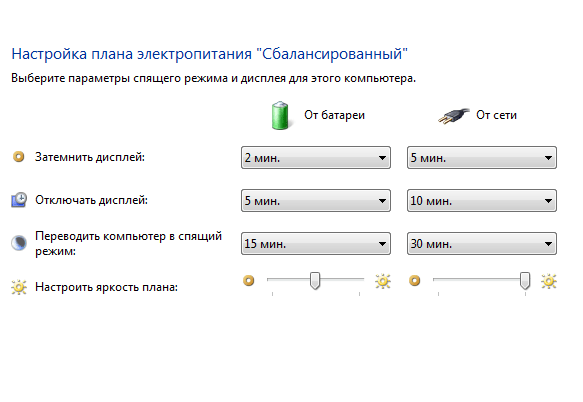Click the plugged-in brightness slider thumb
The width and height of the screenshot is (583, 402).
pos(525,280)
